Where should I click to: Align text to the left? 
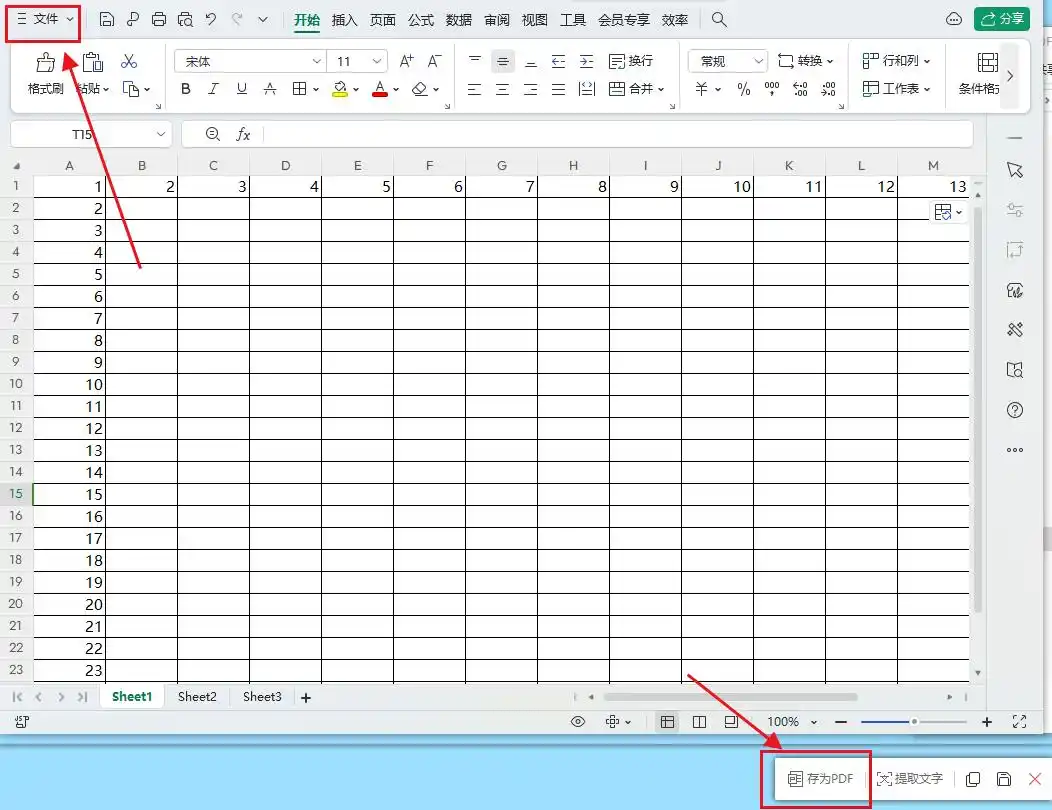474,89
